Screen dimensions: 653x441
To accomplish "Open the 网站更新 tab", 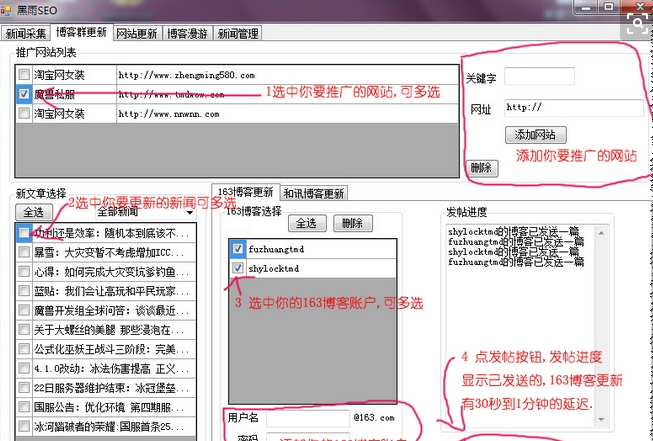I will click(137, 33).
